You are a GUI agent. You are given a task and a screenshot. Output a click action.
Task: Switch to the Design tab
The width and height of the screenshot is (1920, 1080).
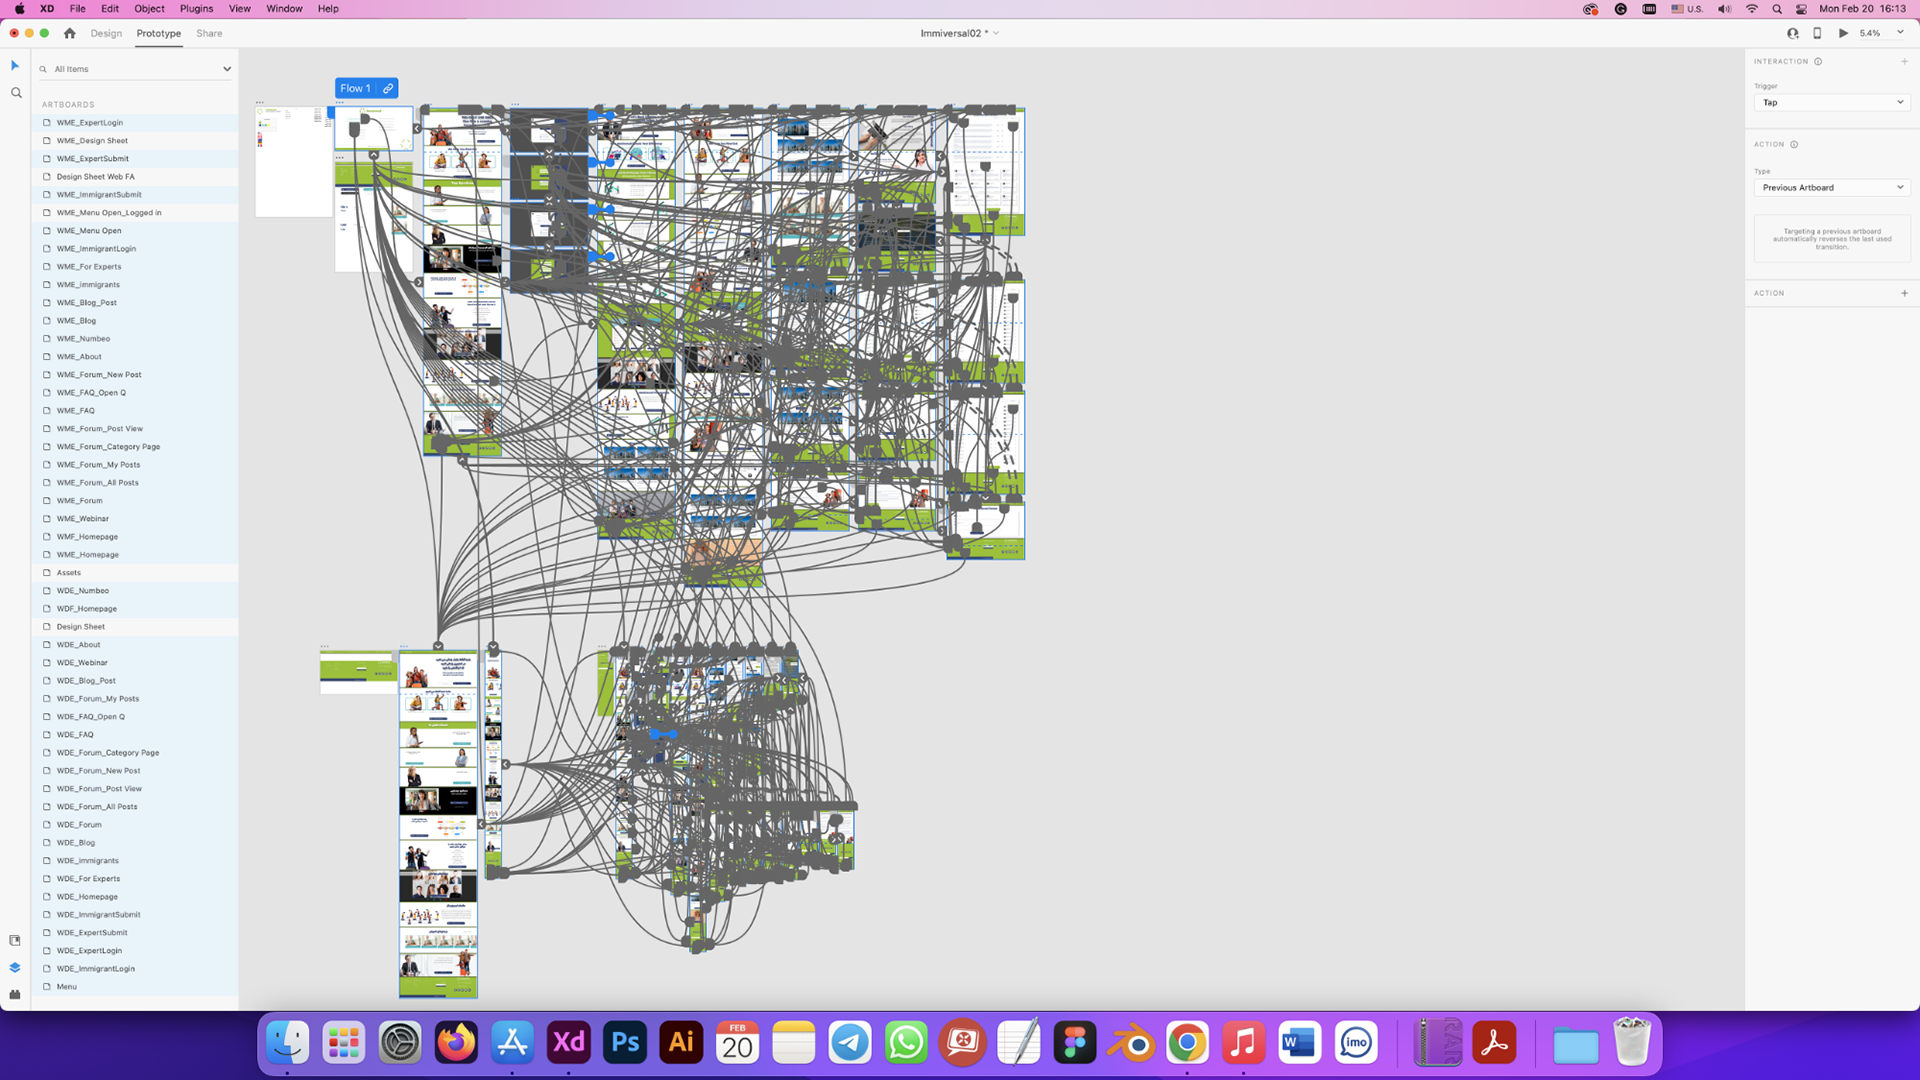click(x=106, y=33)
